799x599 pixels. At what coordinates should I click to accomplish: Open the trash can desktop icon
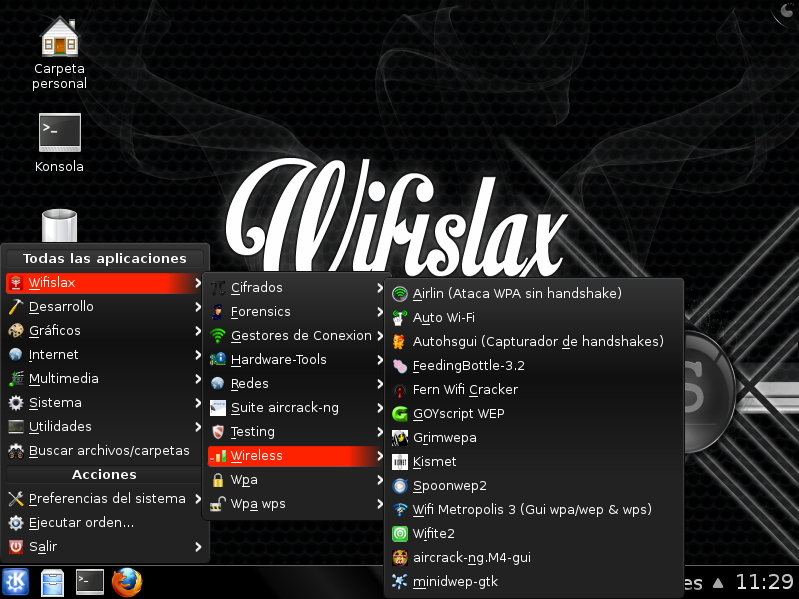[x=60, y=226]
